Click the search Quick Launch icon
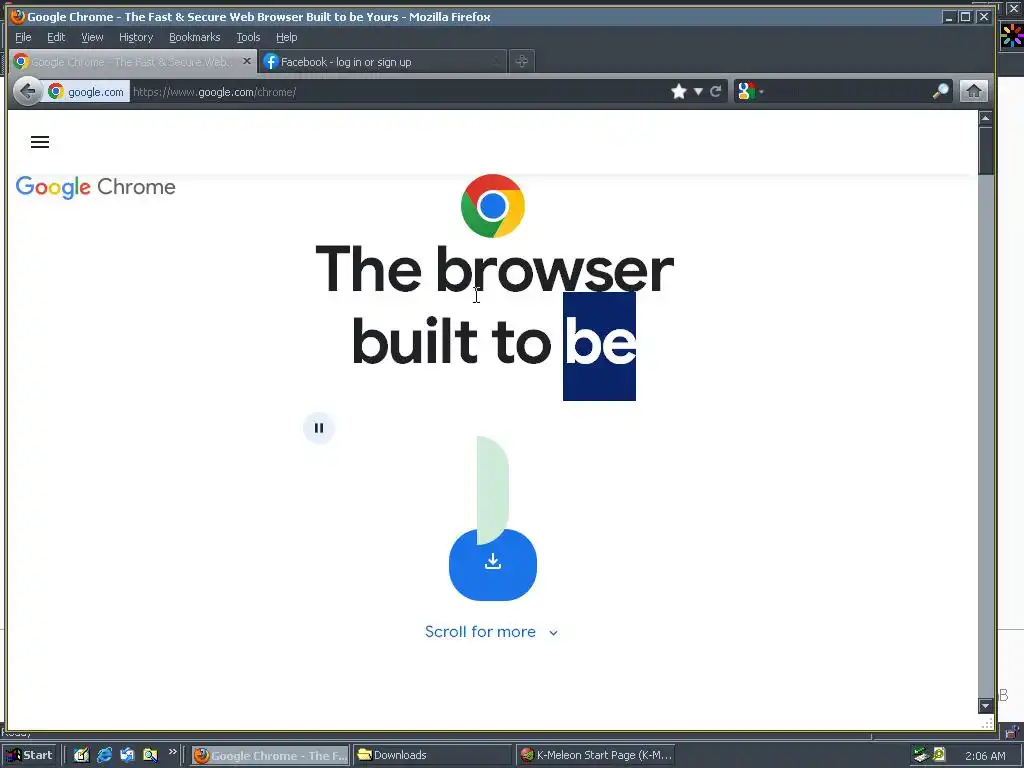Image resolution: width=1024 pixels, height=768 pixels. click(150, 755)
